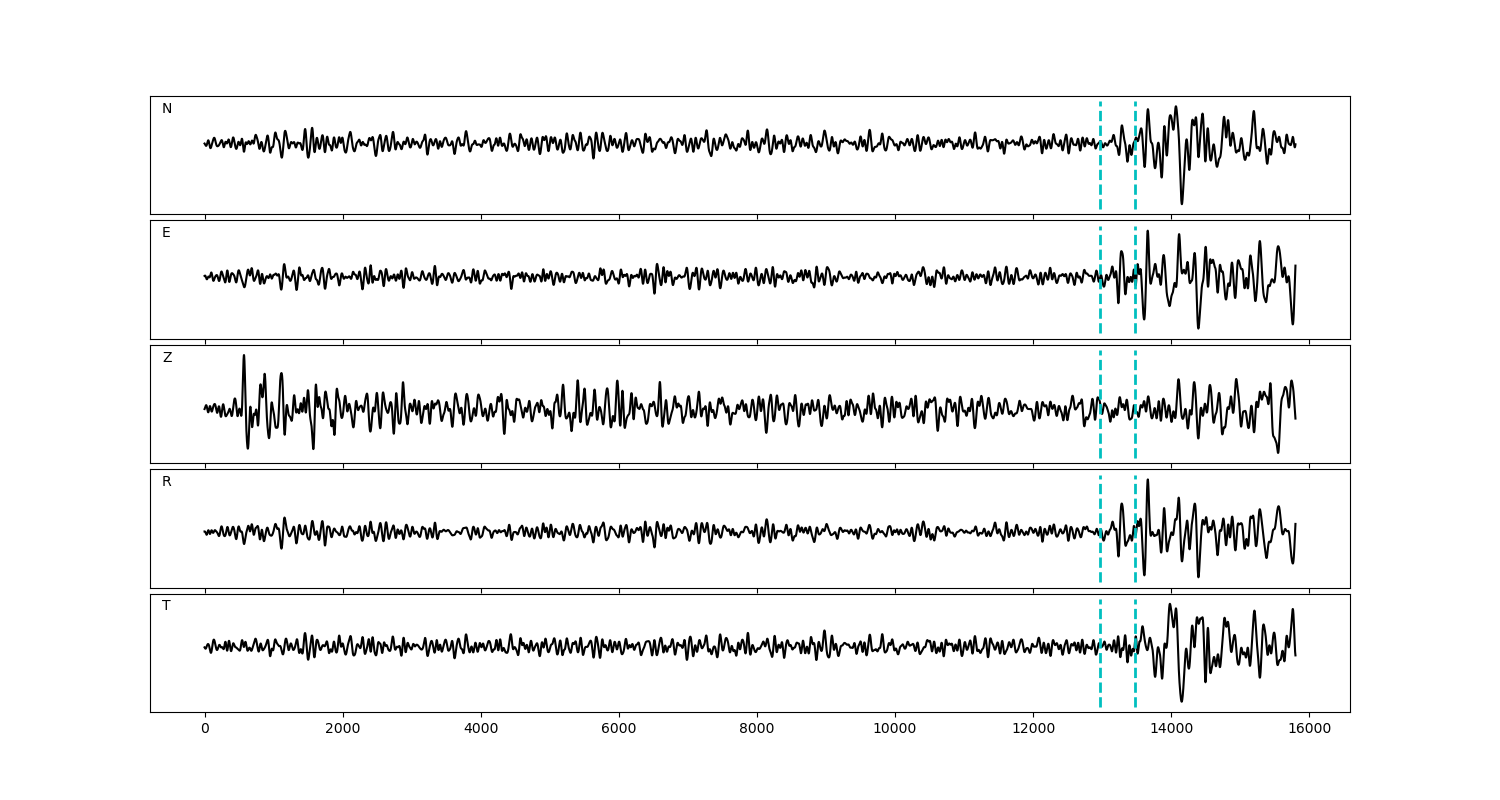Click the N channel label
Screen dimensions: 1500x800
[x=167, y=109]
